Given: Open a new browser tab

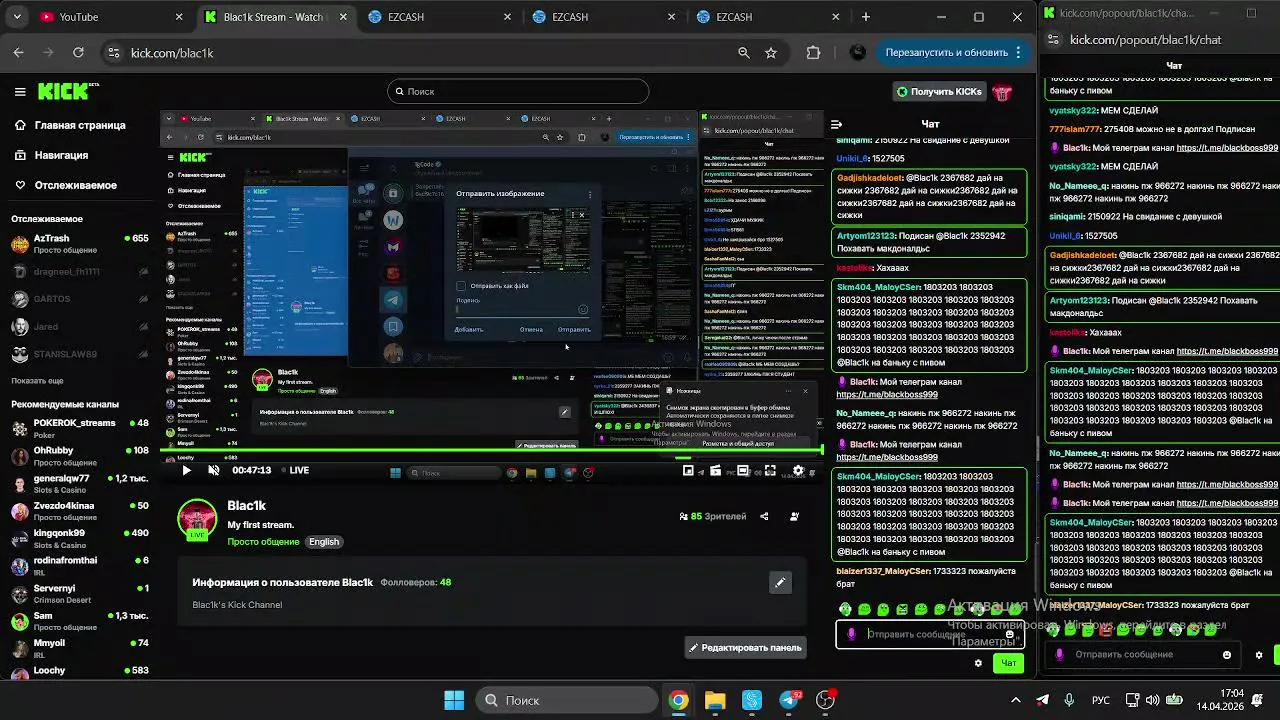Looking at the screenshot, I should (x=866, y=17).
